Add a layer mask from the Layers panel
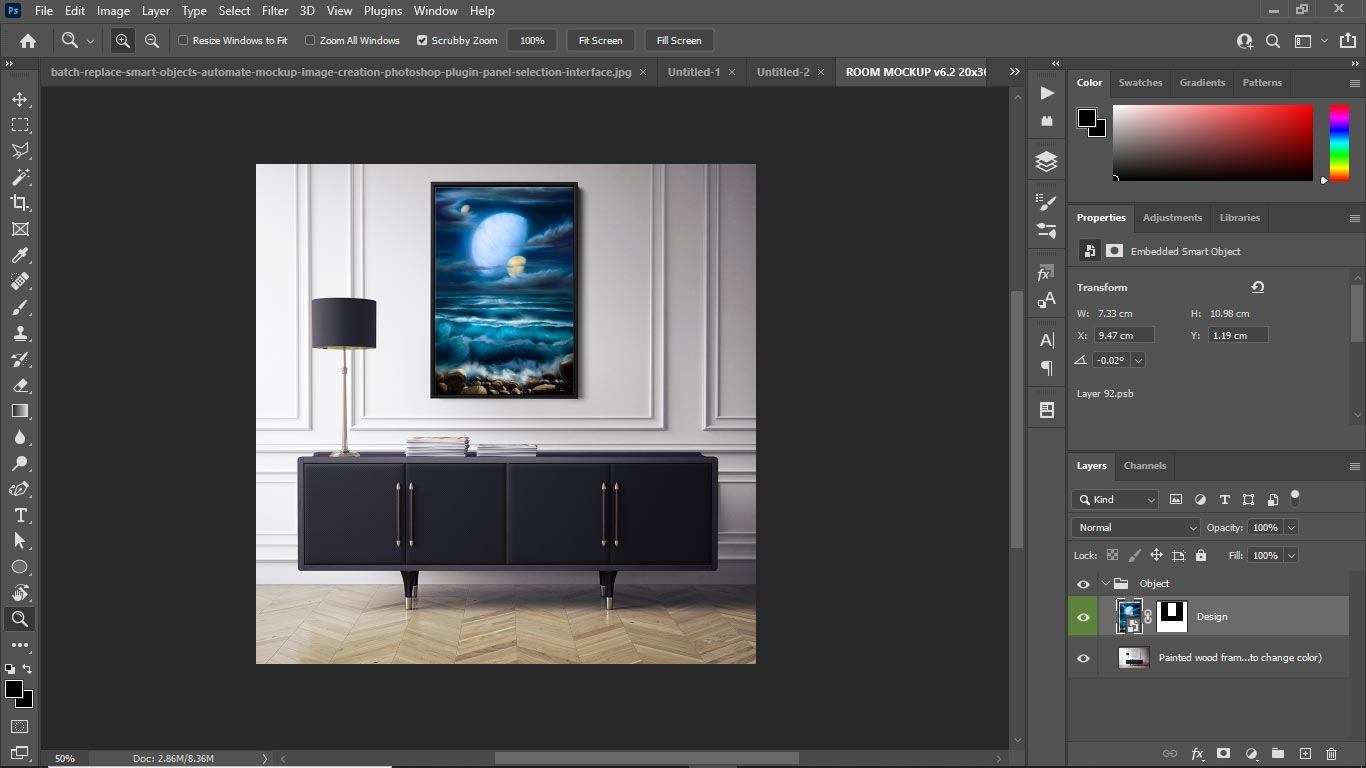 [x=1224, y=754]
